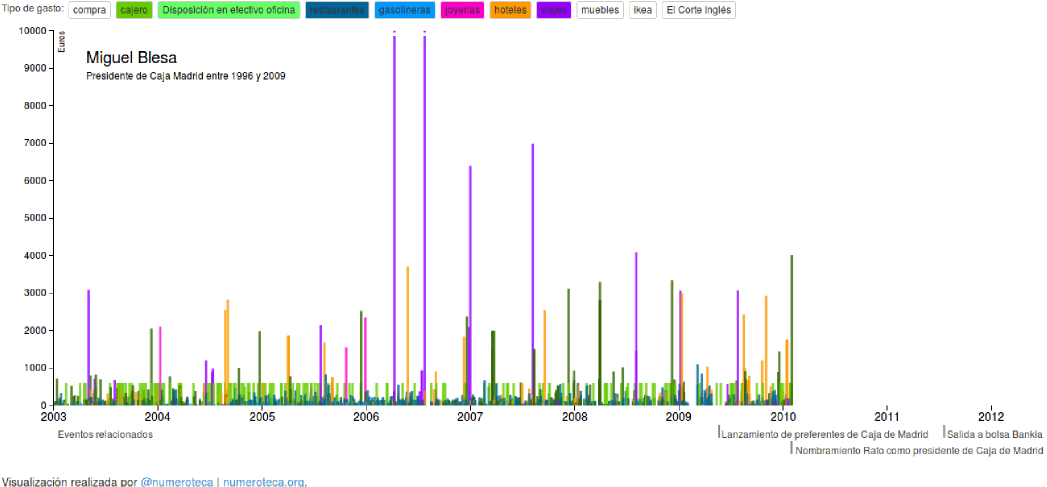Screen dimensions: 1047x487
Task: Open the @numeroteca link
Action: pyautogui.click(x=176, y=481)
